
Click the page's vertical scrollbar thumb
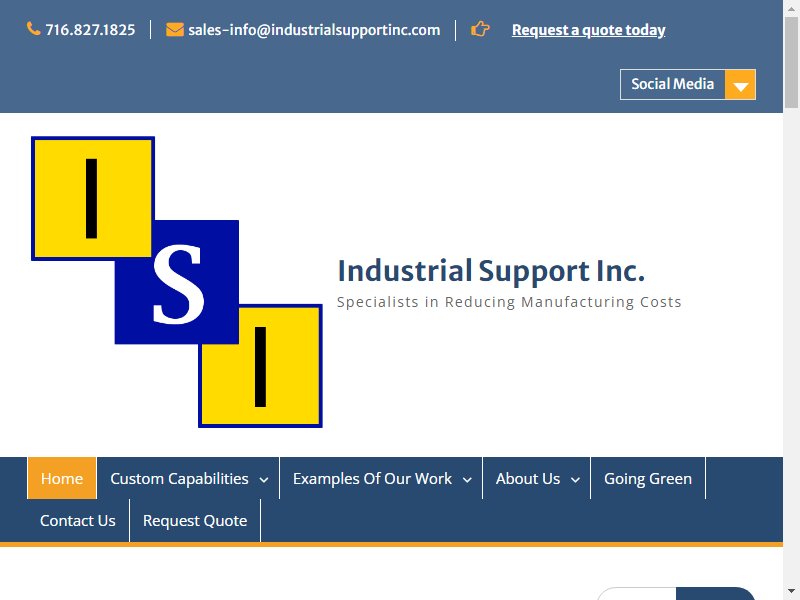pyautogui.click(x=791, y=62)
